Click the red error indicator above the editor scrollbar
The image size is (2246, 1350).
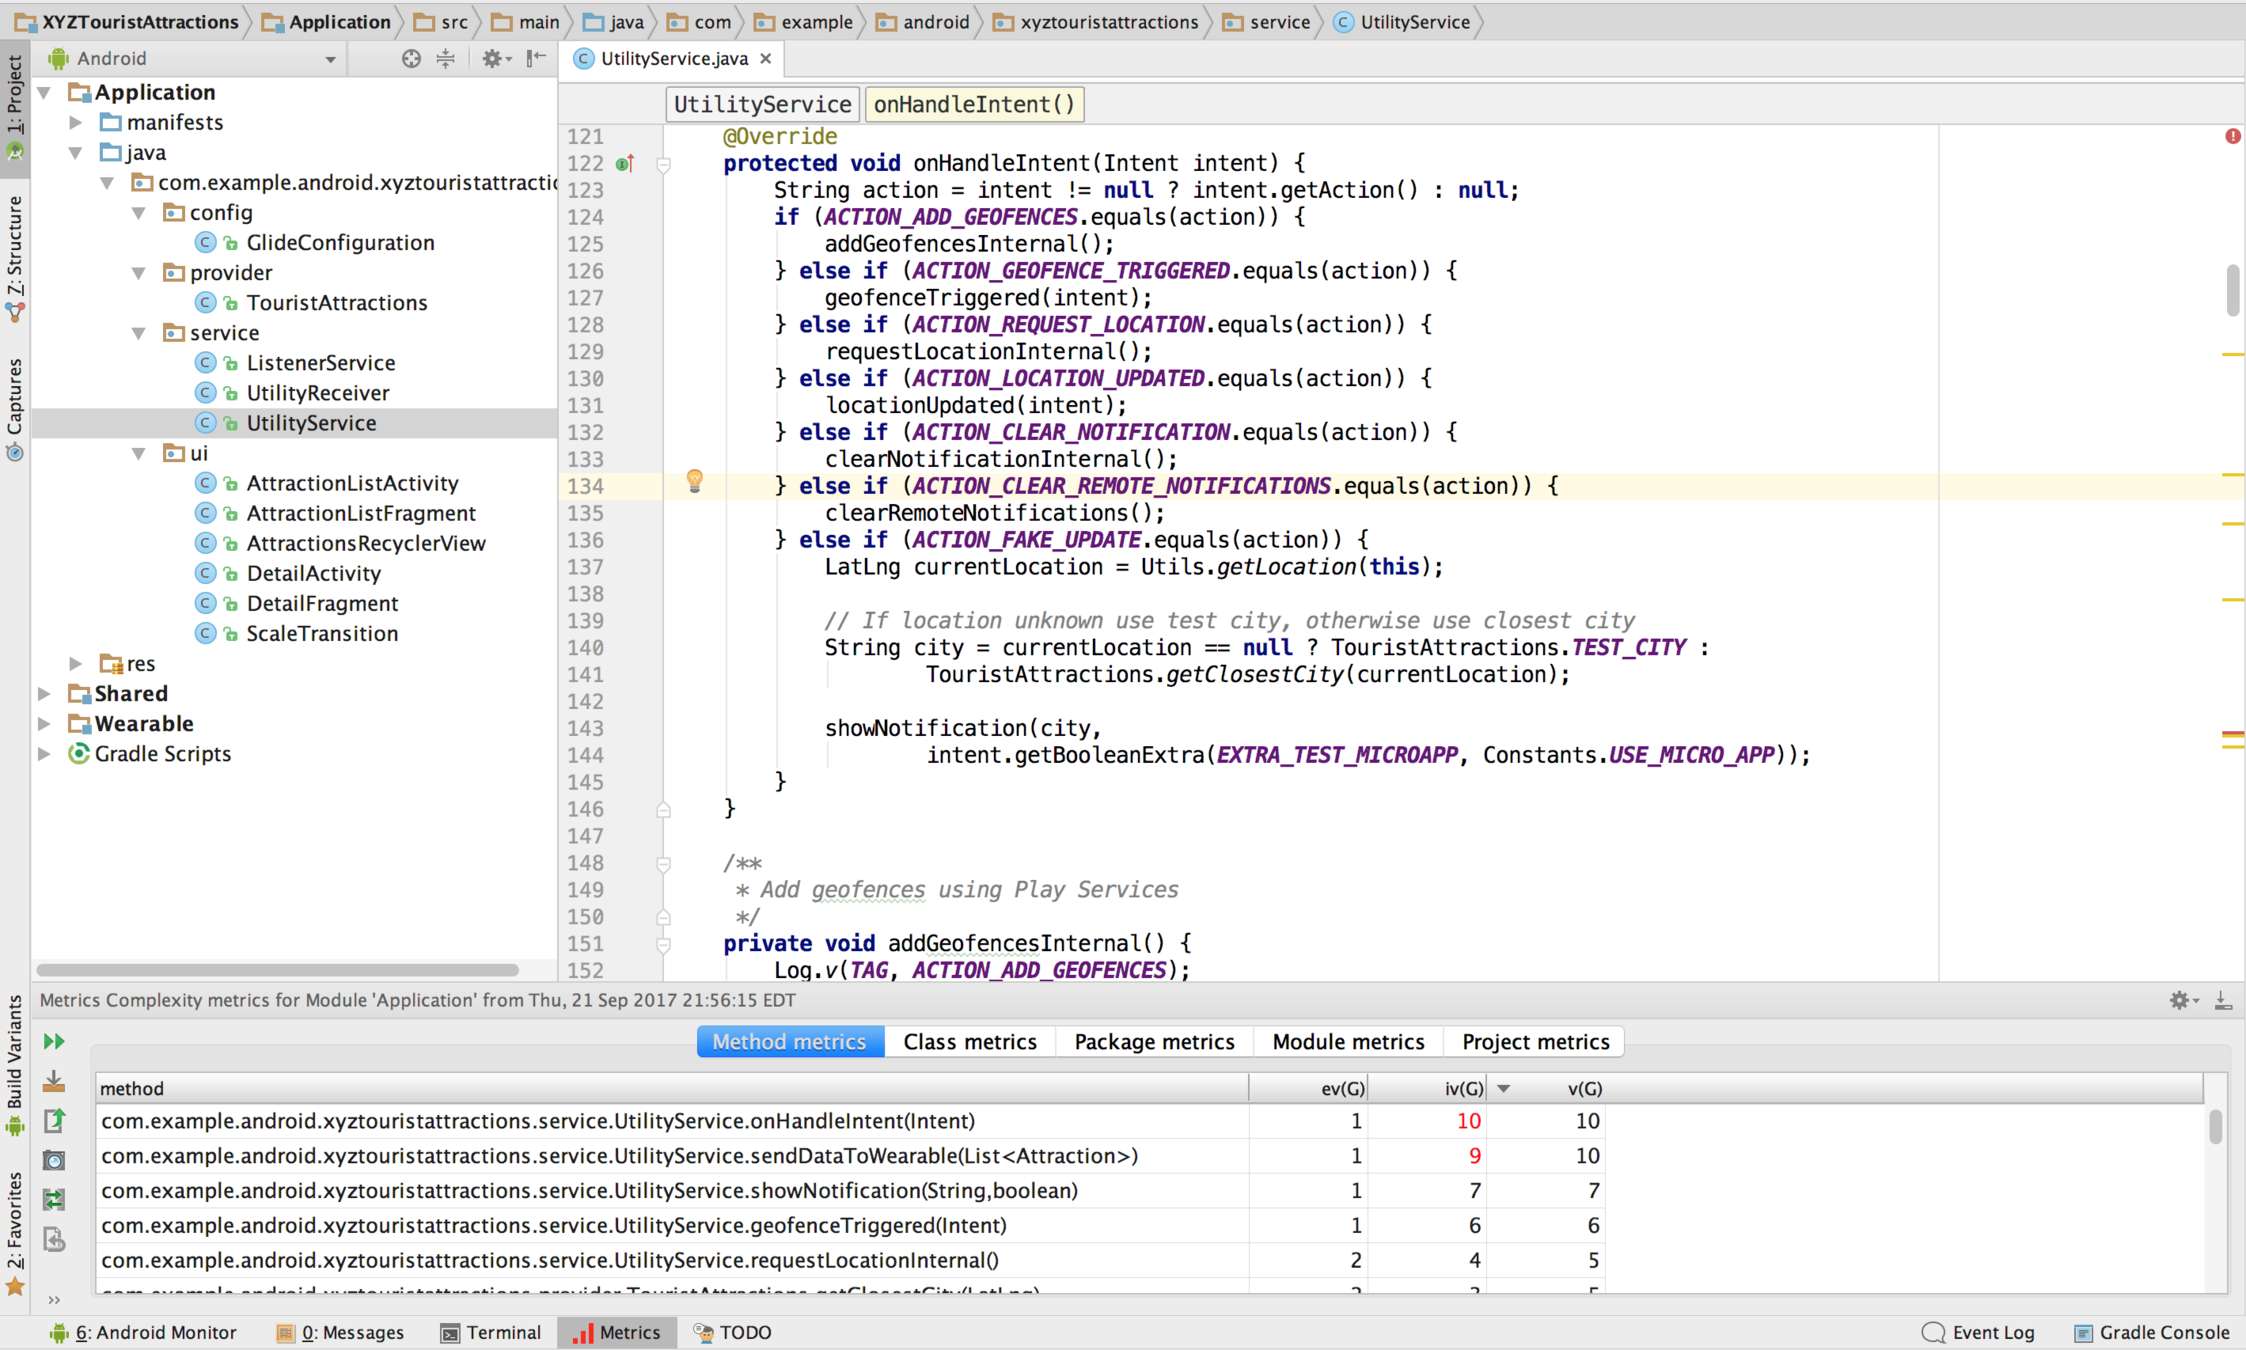2232,136
